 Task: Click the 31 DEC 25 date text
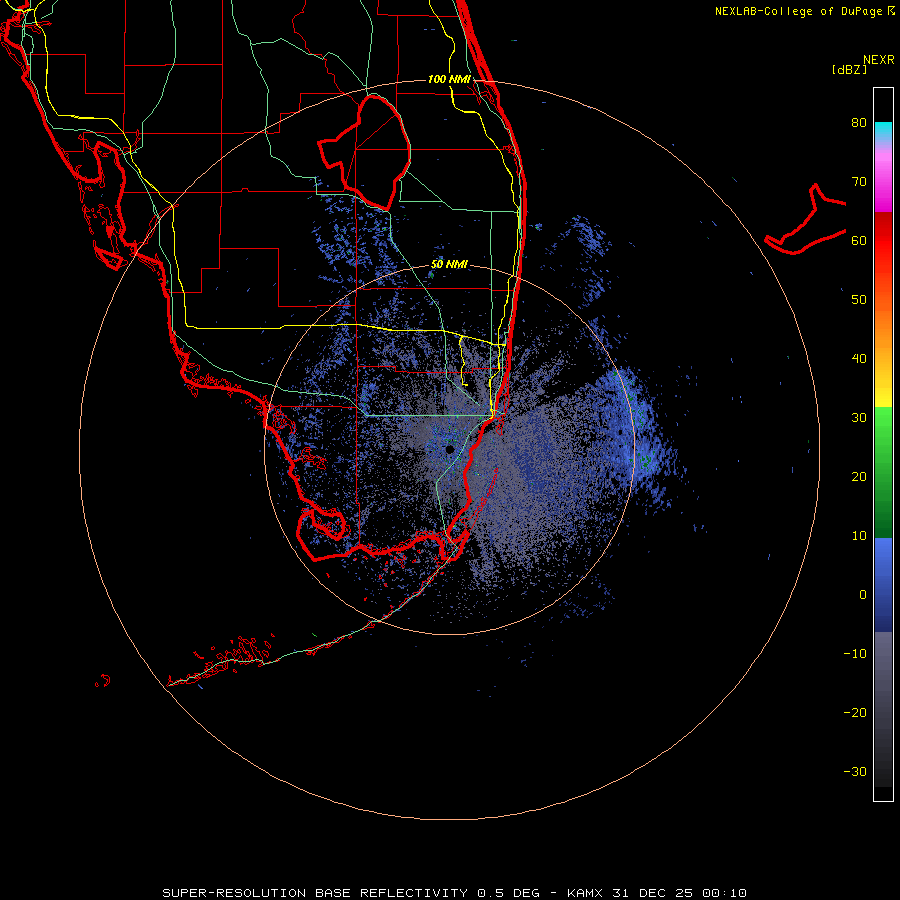655,893
